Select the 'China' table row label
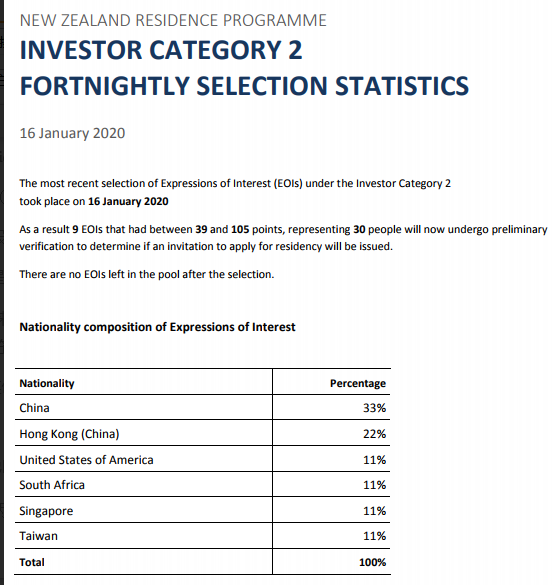This screenshot has height=585, width=553. [x=34, y=408]
